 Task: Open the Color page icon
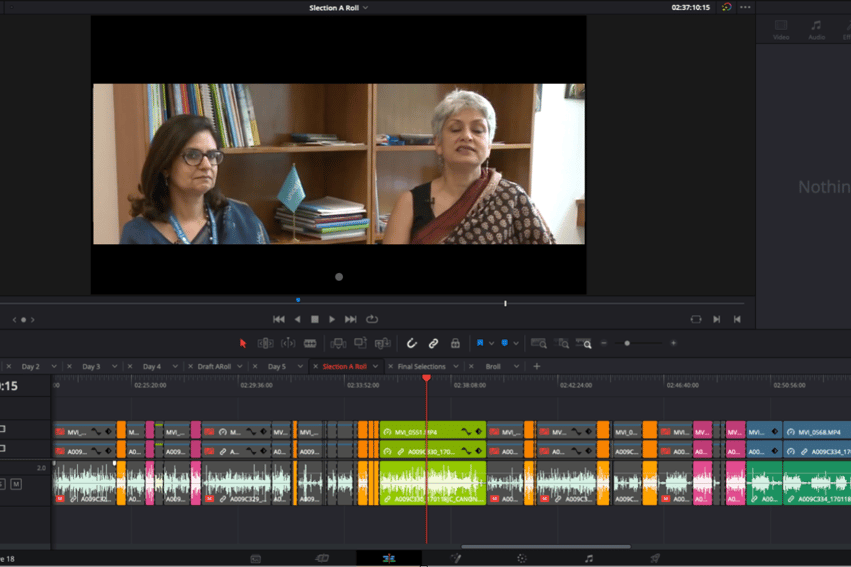coord(522,558)
